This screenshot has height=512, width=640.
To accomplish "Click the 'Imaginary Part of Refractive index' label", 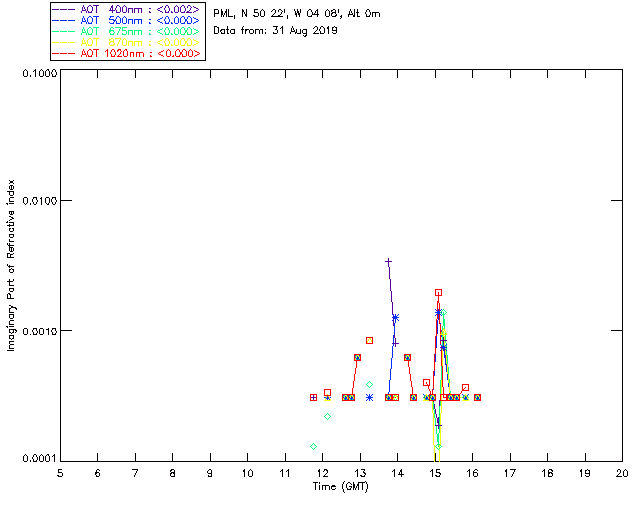I will click(x=11, y=265).
